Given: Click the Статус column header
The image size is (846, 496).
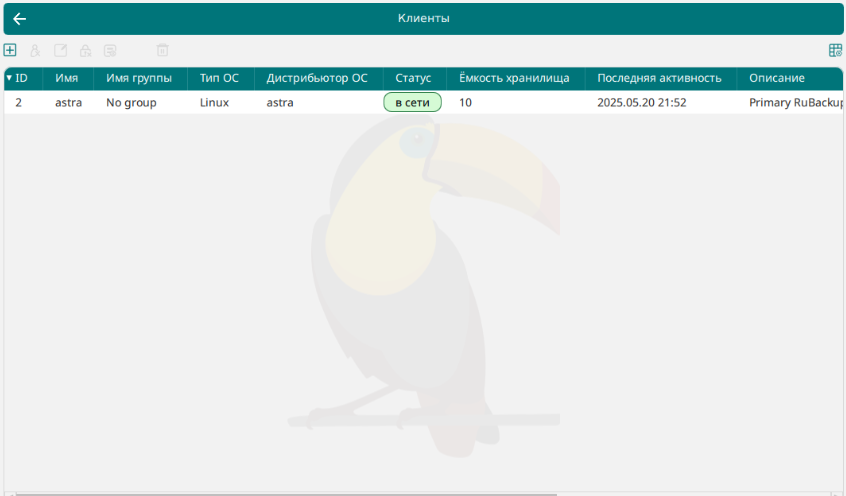Looking at the screenshot, I should (413, 78).
